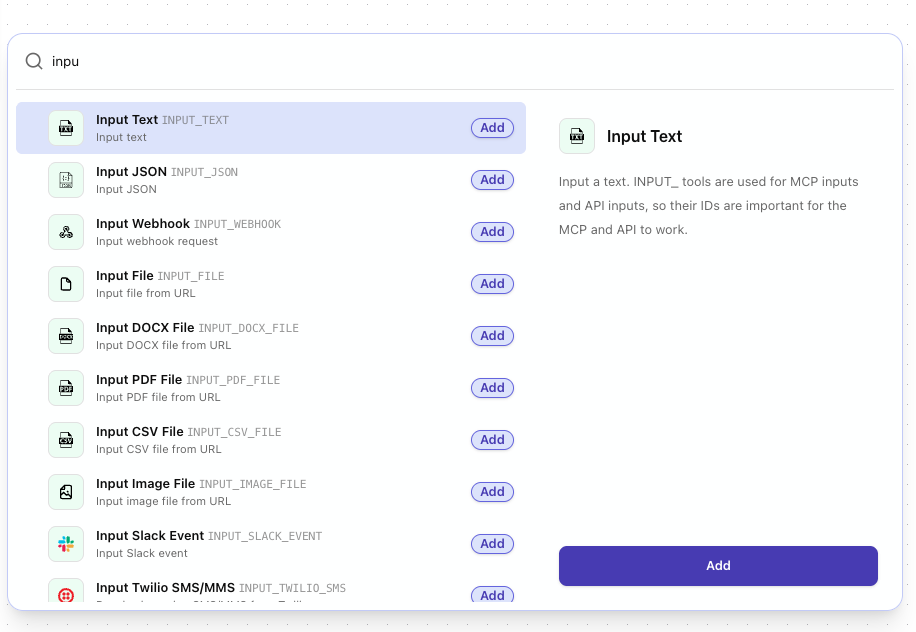The height and width of the screenshot is (632, 916).
Task: Add the Input Twilio SMS/MMS tool
Action: tap(492, 595)
